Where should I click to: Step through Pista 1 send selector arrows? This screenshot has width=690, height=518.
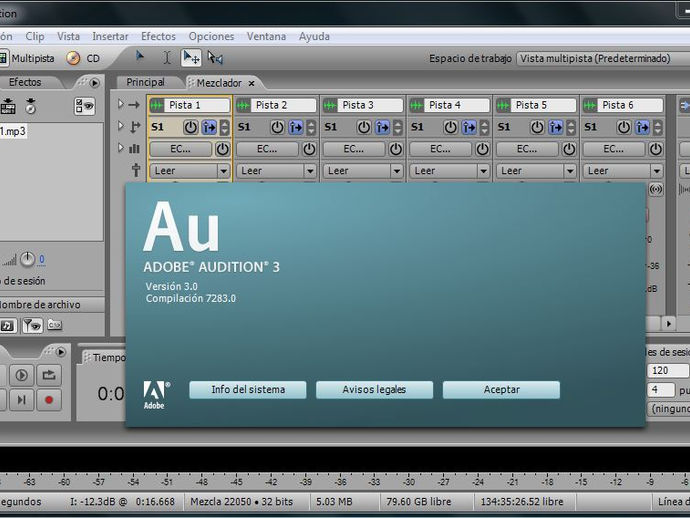coord(225,128)
